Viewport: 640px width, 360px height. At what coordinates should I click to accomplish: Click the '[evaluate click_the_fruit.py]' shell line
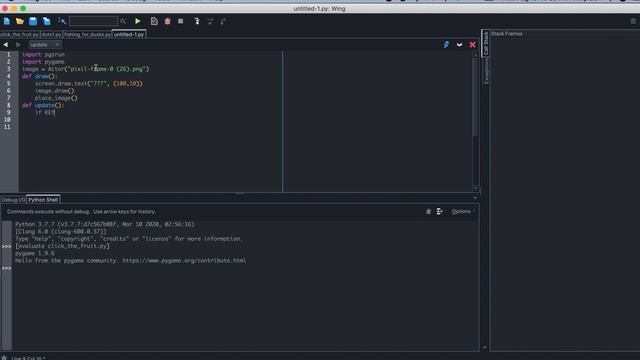(62, 246)
